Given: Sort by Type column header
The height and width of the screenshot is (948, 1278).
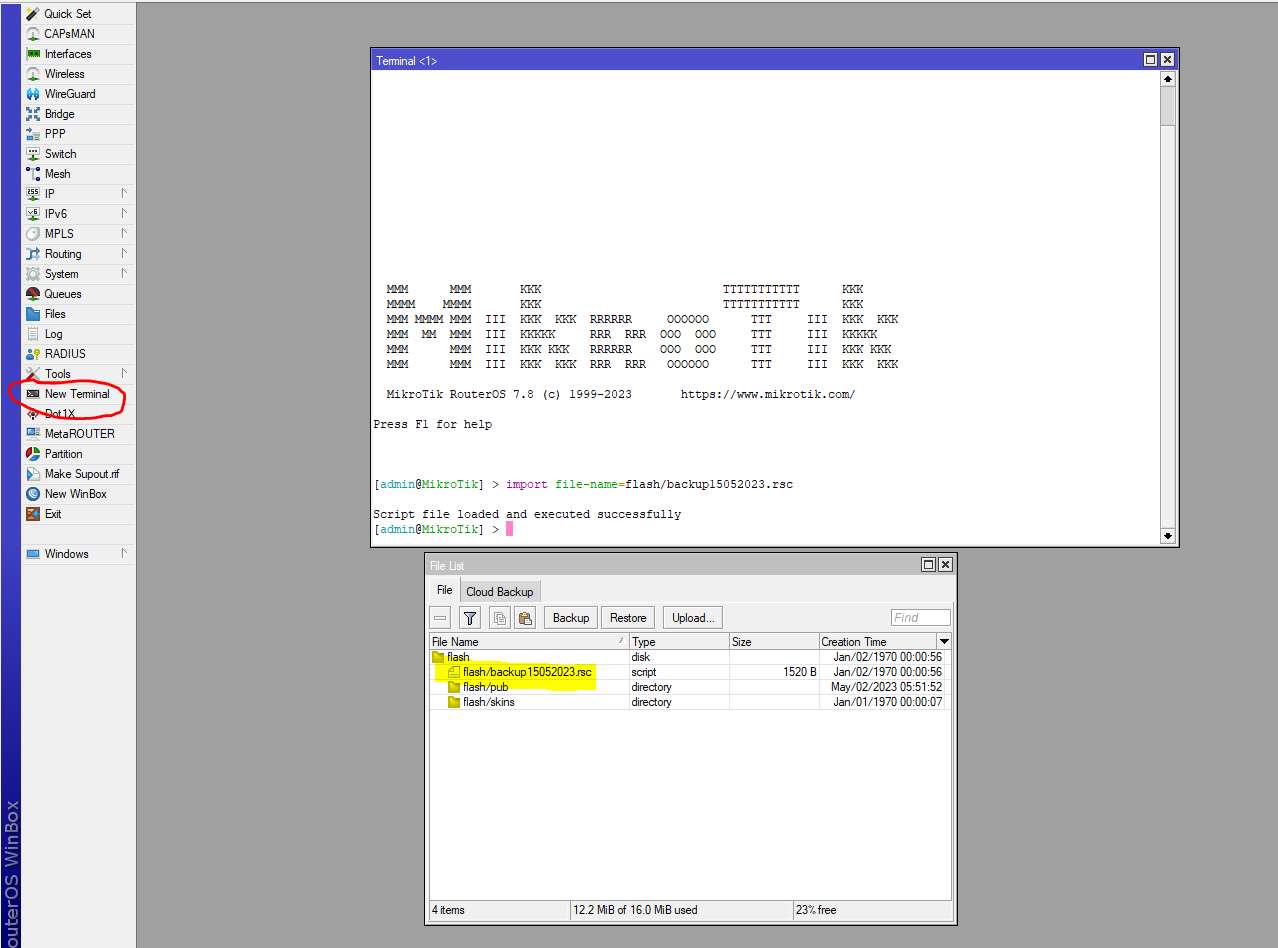Looking at the screenshot, I should [x=679, y=641].
